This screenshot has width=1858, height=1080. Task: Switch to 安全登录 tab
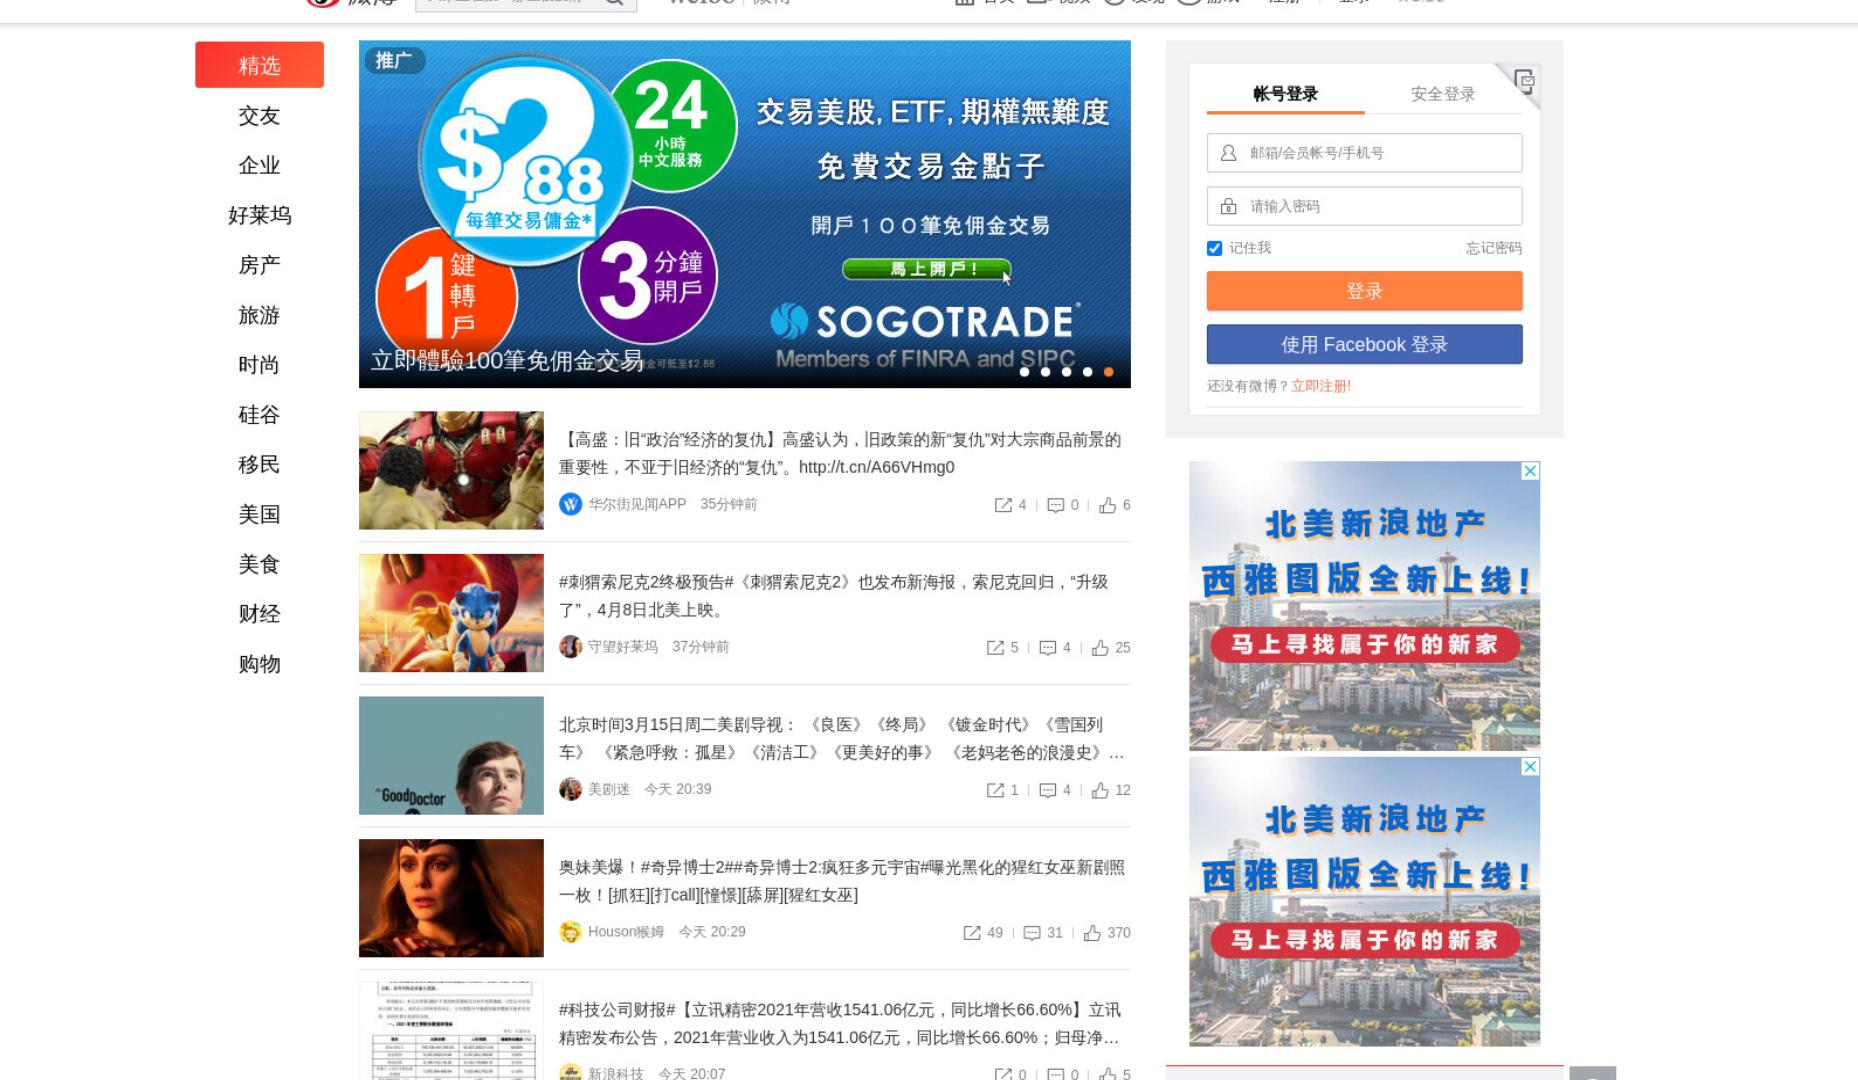point(1443,94)
